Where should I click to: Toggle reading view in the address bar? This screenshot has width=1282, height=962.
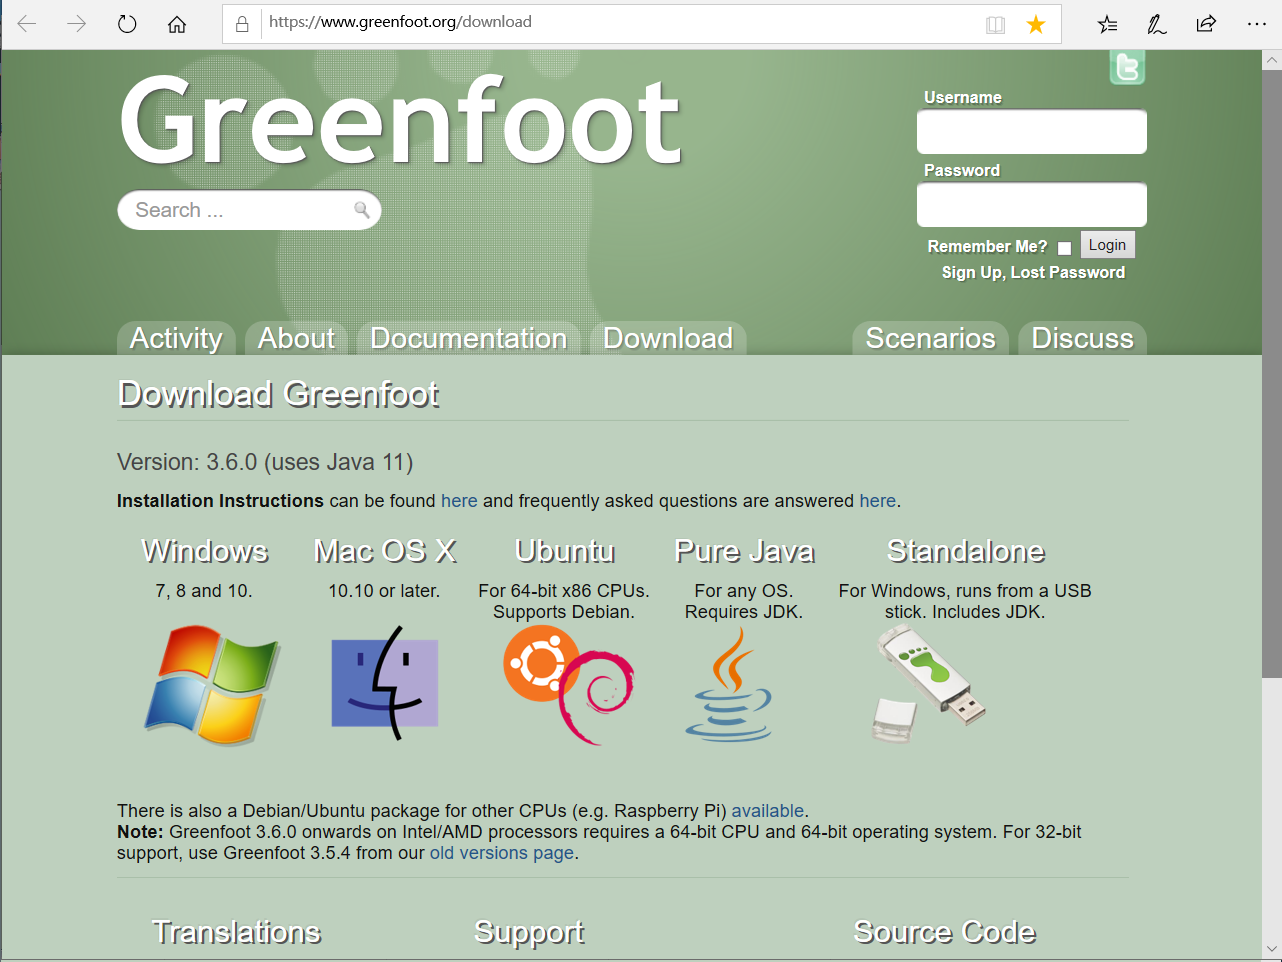[995, 24]
